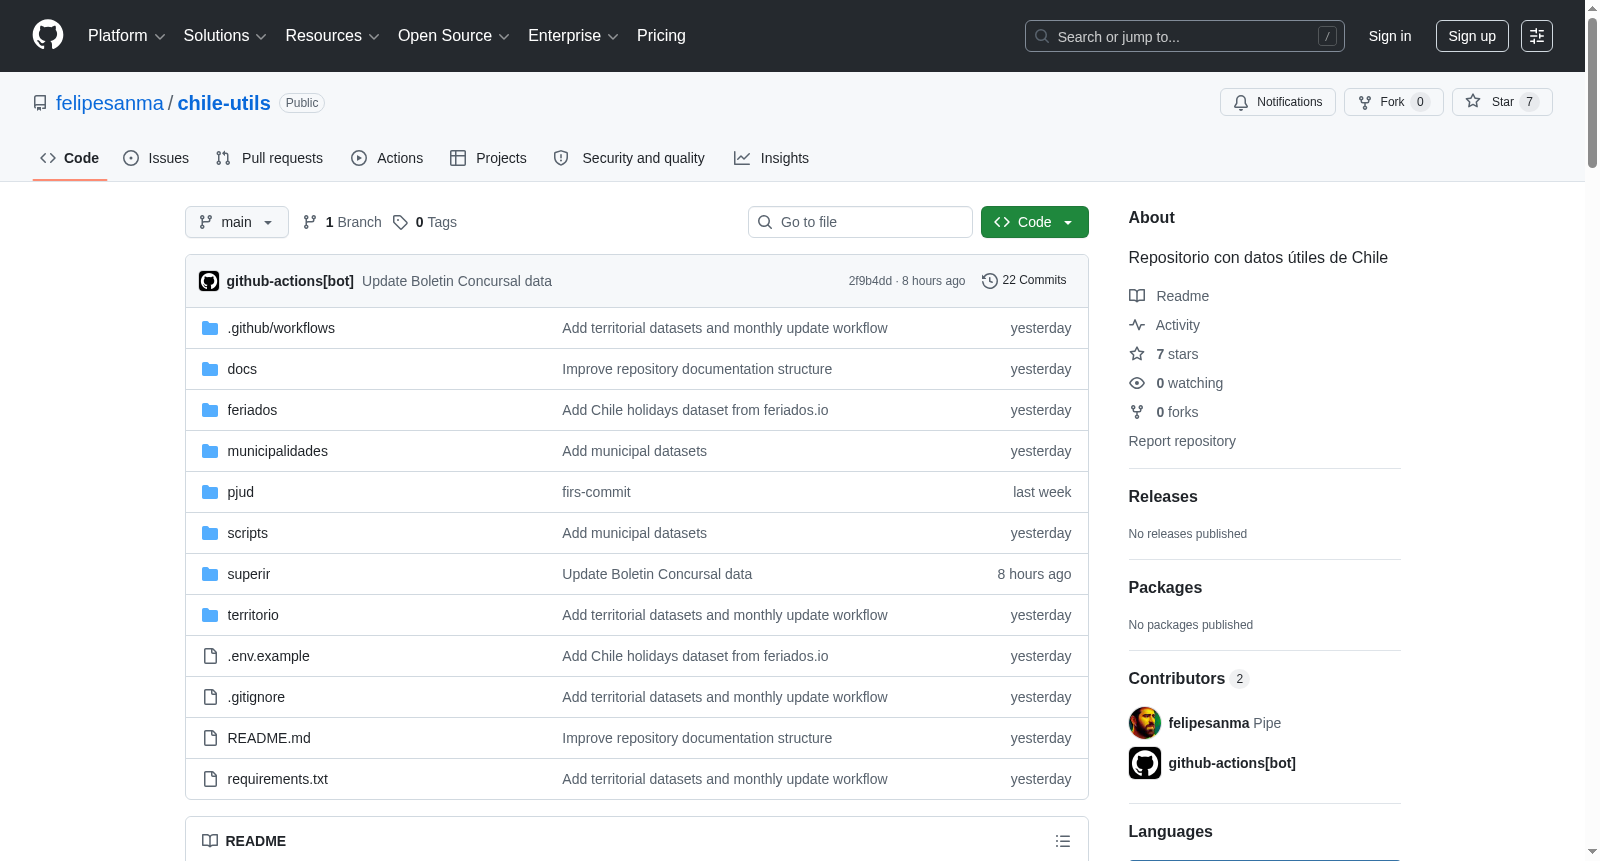Screen dimensions: 1600x861
Task: Focus the Go to file input
Action: 860,222
